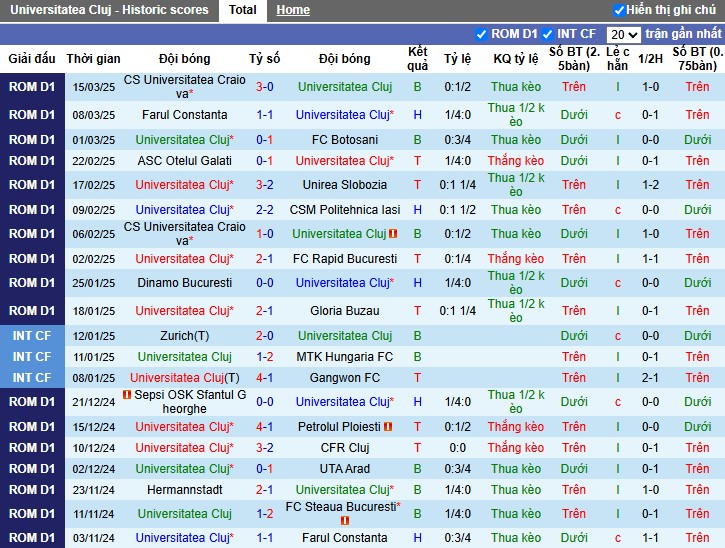Select INT CF league cell on 12/01/25
Image resolution: width=725 pixels, height=548 pixels.
pyautogui.click(x=32, y=336)
